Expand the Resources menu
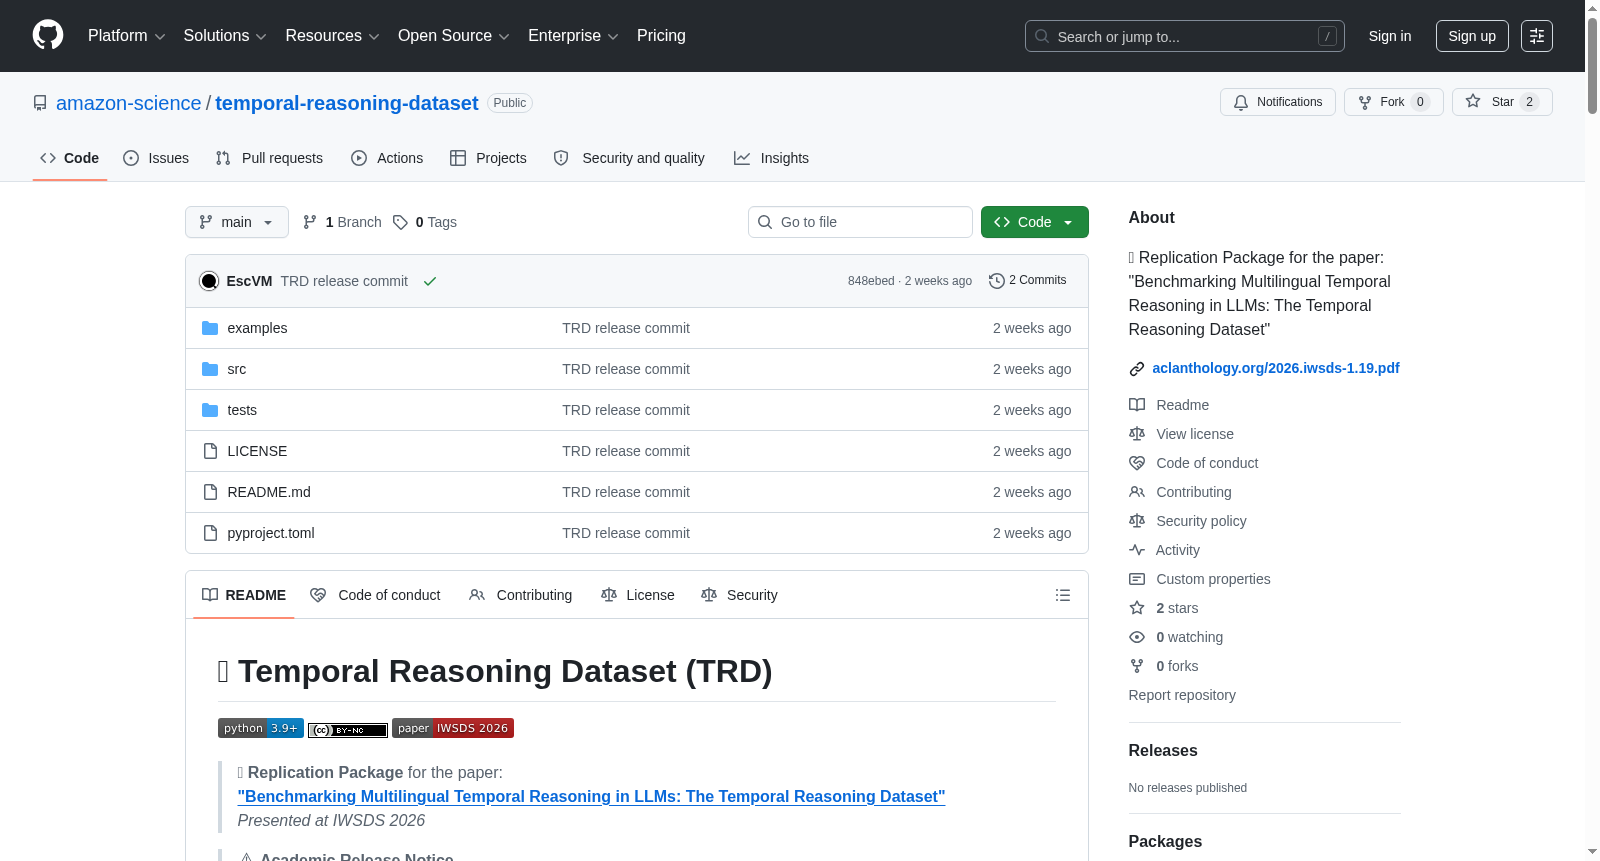The width and height of the screenshot is (1600, 861). coord(332,36)
